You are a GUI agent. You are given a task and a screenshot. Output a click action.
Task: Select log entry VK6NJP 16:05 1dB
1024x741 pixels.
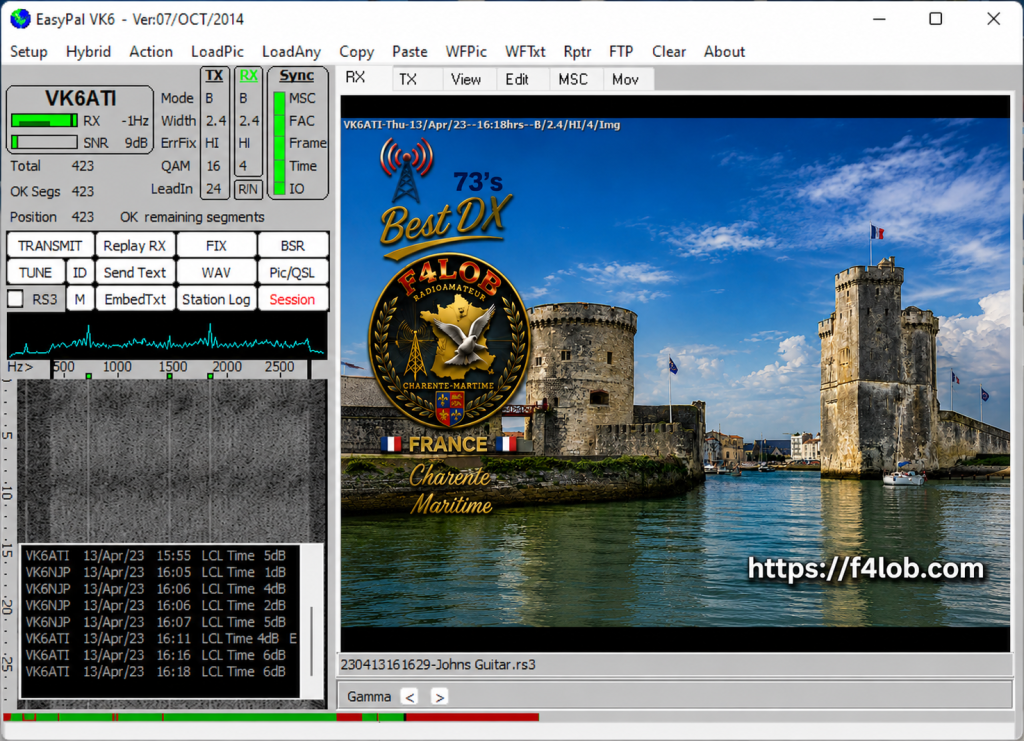pyautogui.click(x=155, y=572)
